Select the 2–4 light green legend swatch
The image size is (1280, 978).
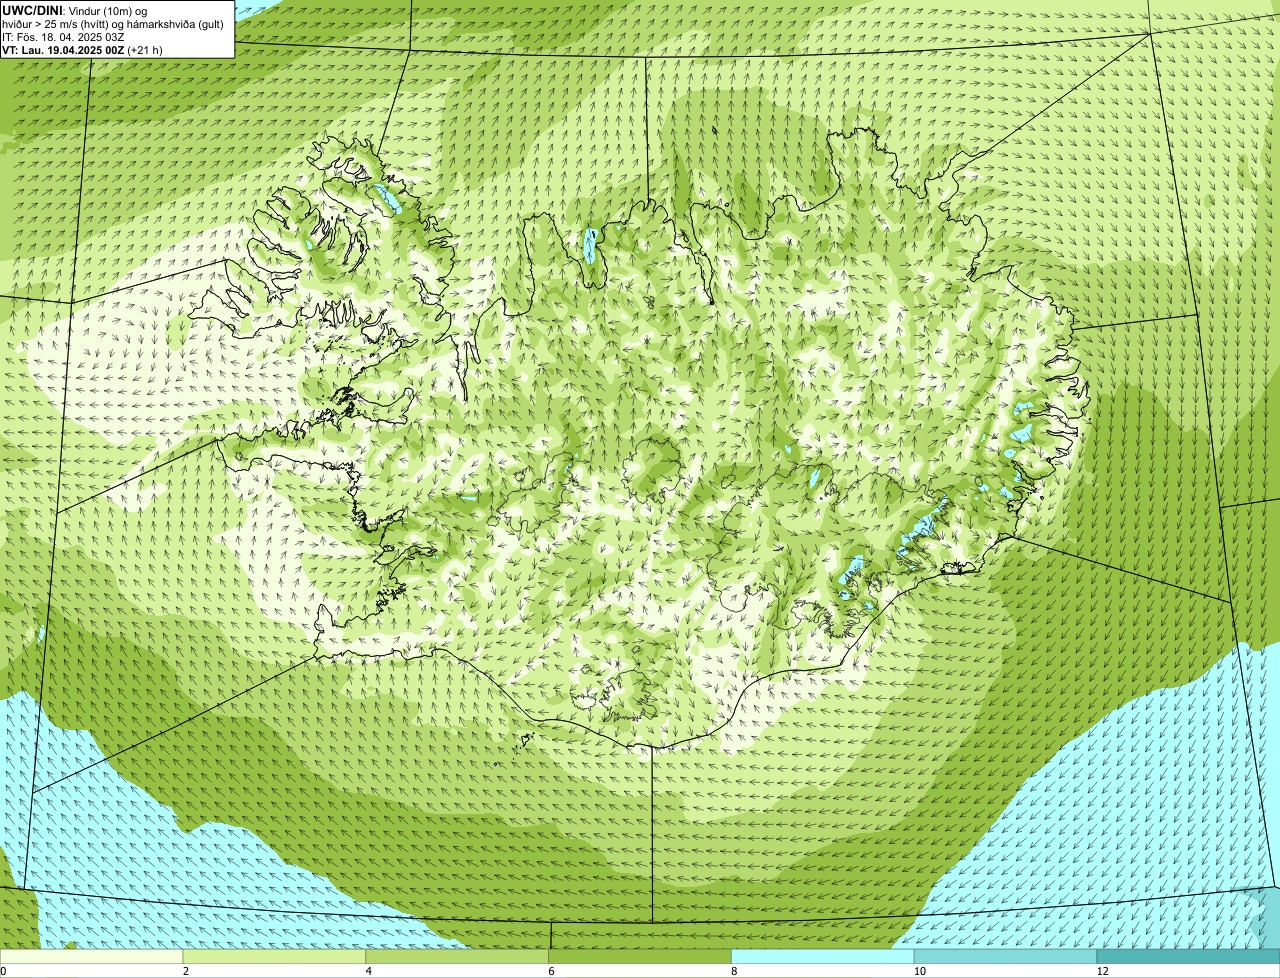tap(275, 957)
